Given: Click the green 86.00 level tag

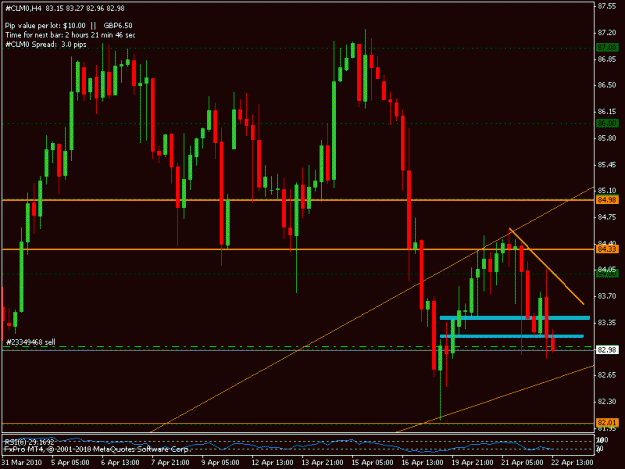Looking at the screenshot, I should 607,124.
